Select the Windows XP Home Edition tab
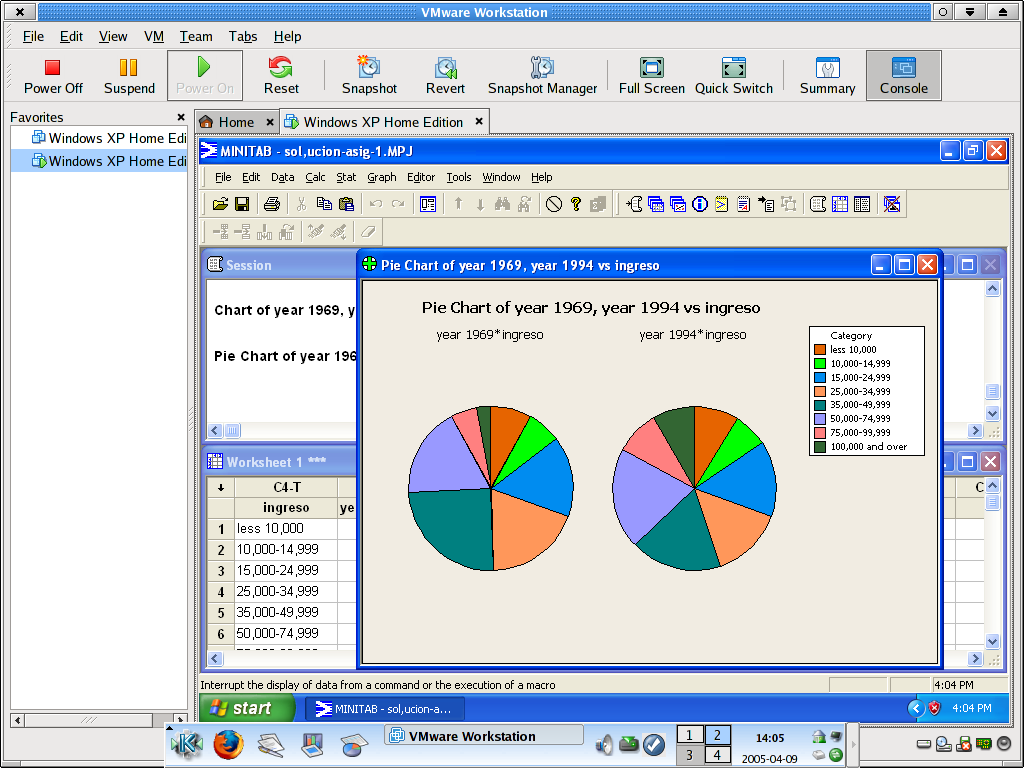This screenshot has height=768, width=1024. pos(383,122)
